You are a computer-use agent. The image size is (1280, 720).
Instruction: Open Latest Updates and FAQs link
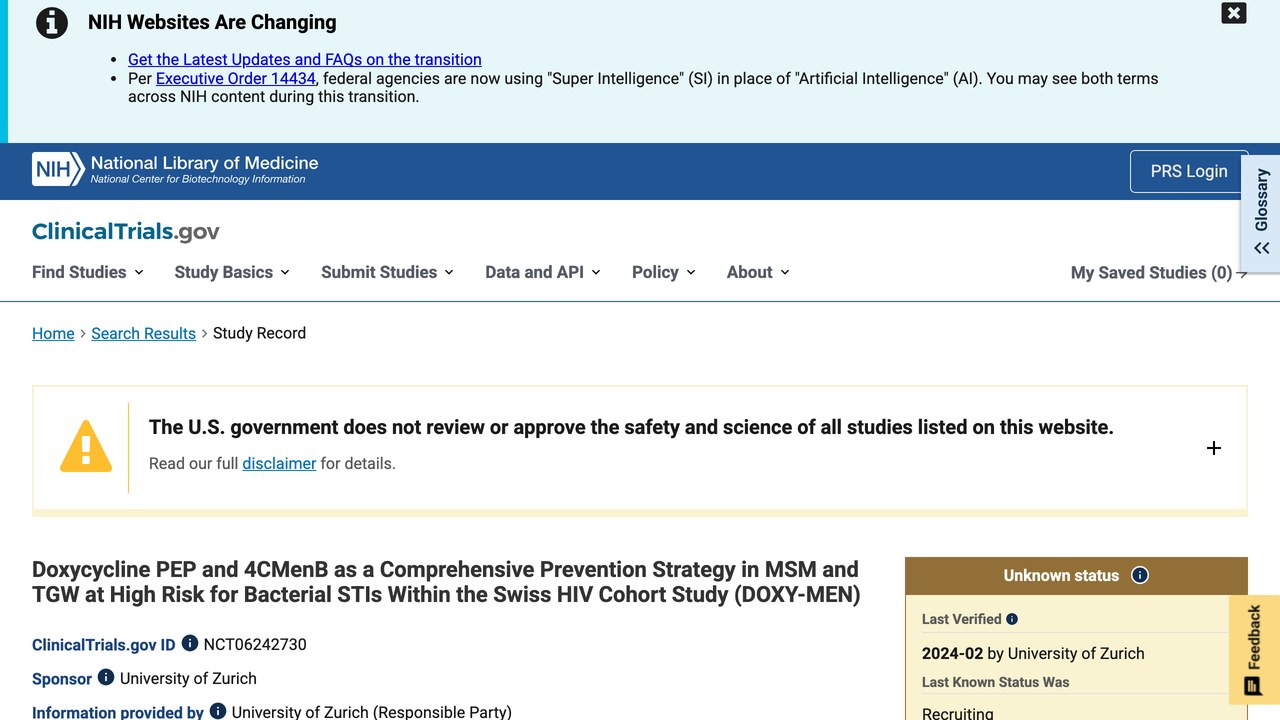point(305,60)
